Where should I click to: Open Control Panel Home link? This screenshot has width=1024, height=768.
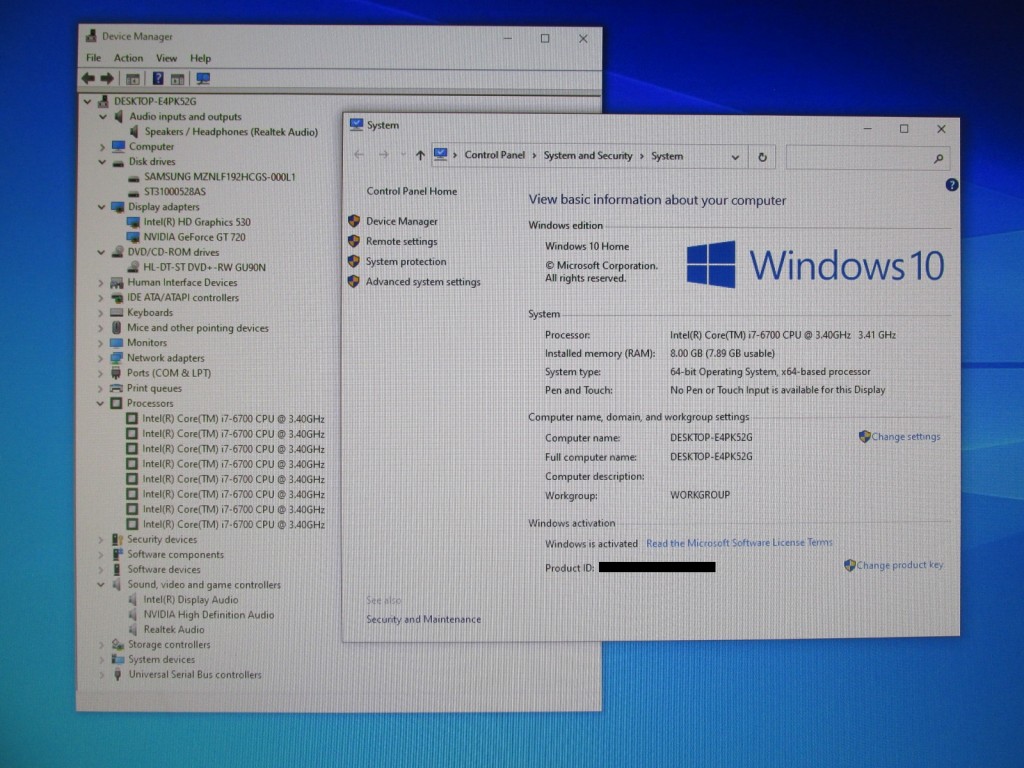tap(411, 191)
